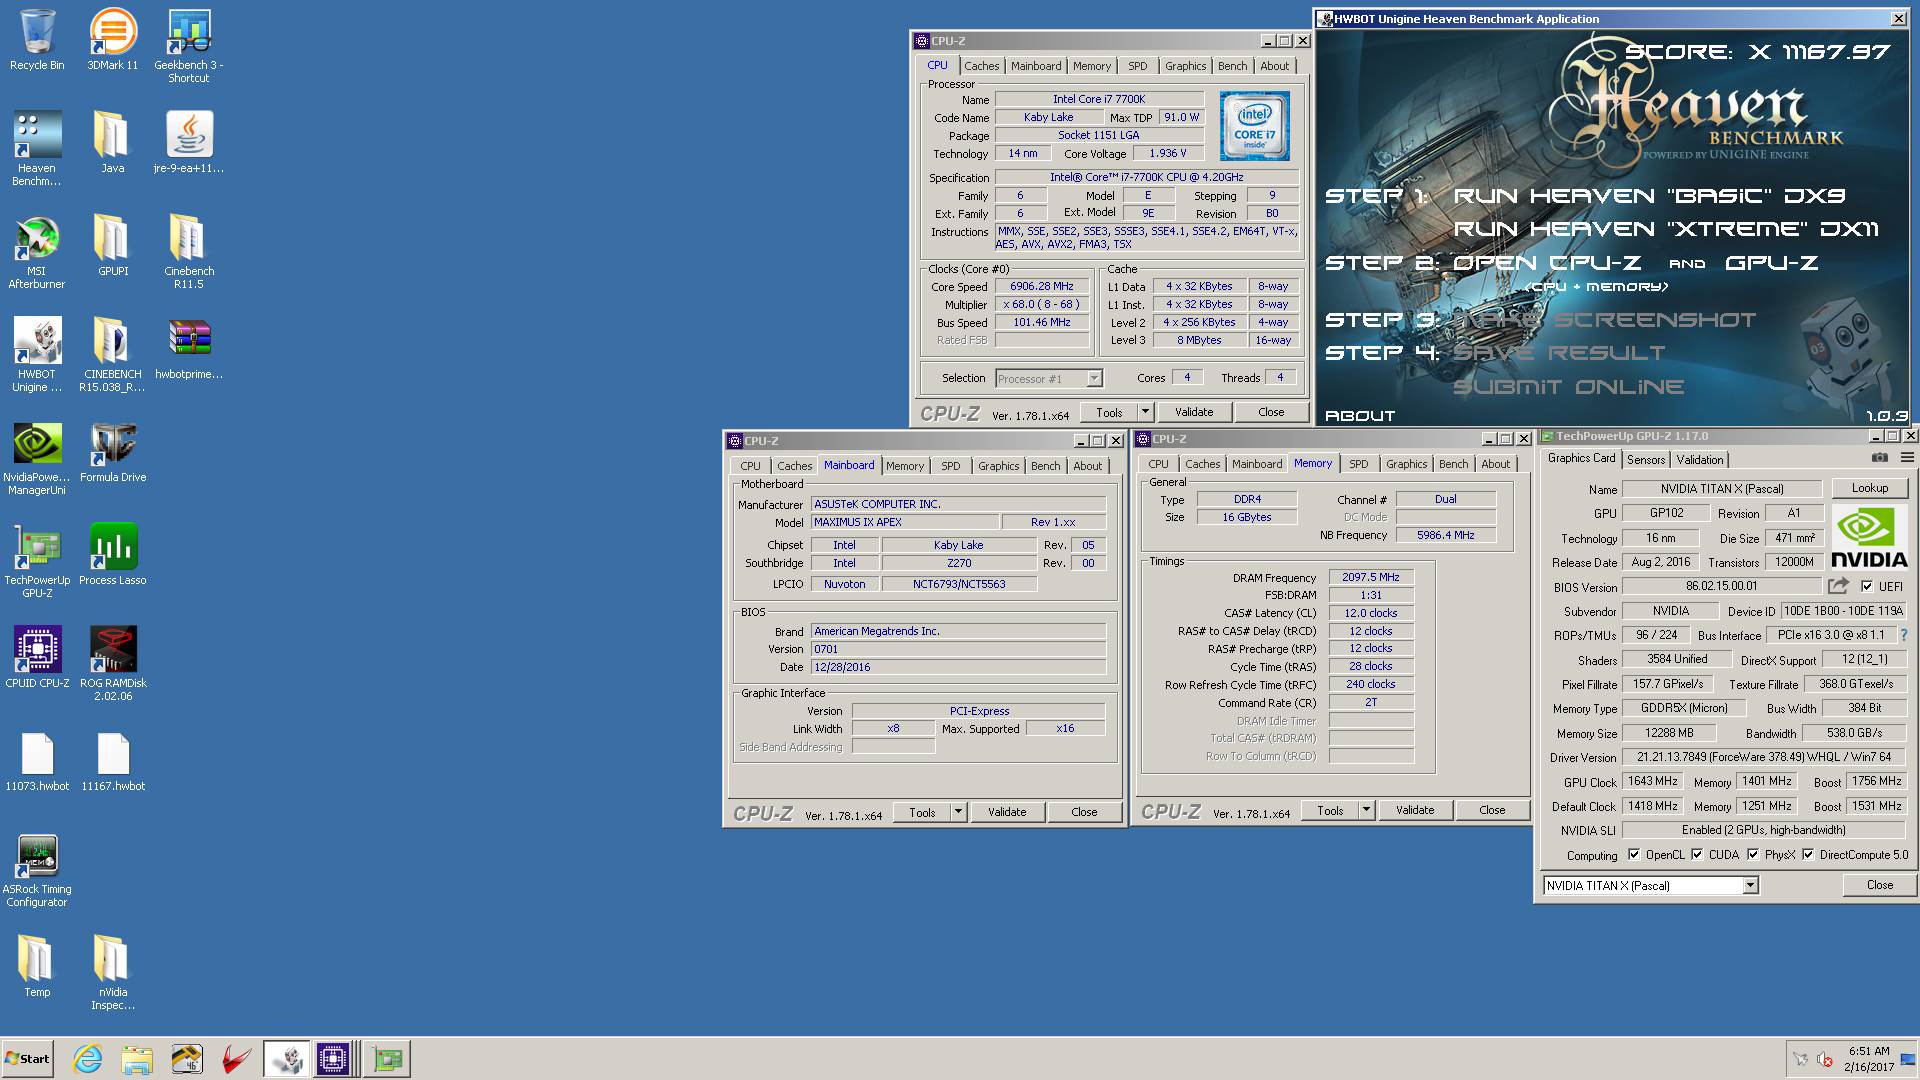Switch to Caches tab in top CPU-Z window
Screen dimensions: 1920x1080
982,66
